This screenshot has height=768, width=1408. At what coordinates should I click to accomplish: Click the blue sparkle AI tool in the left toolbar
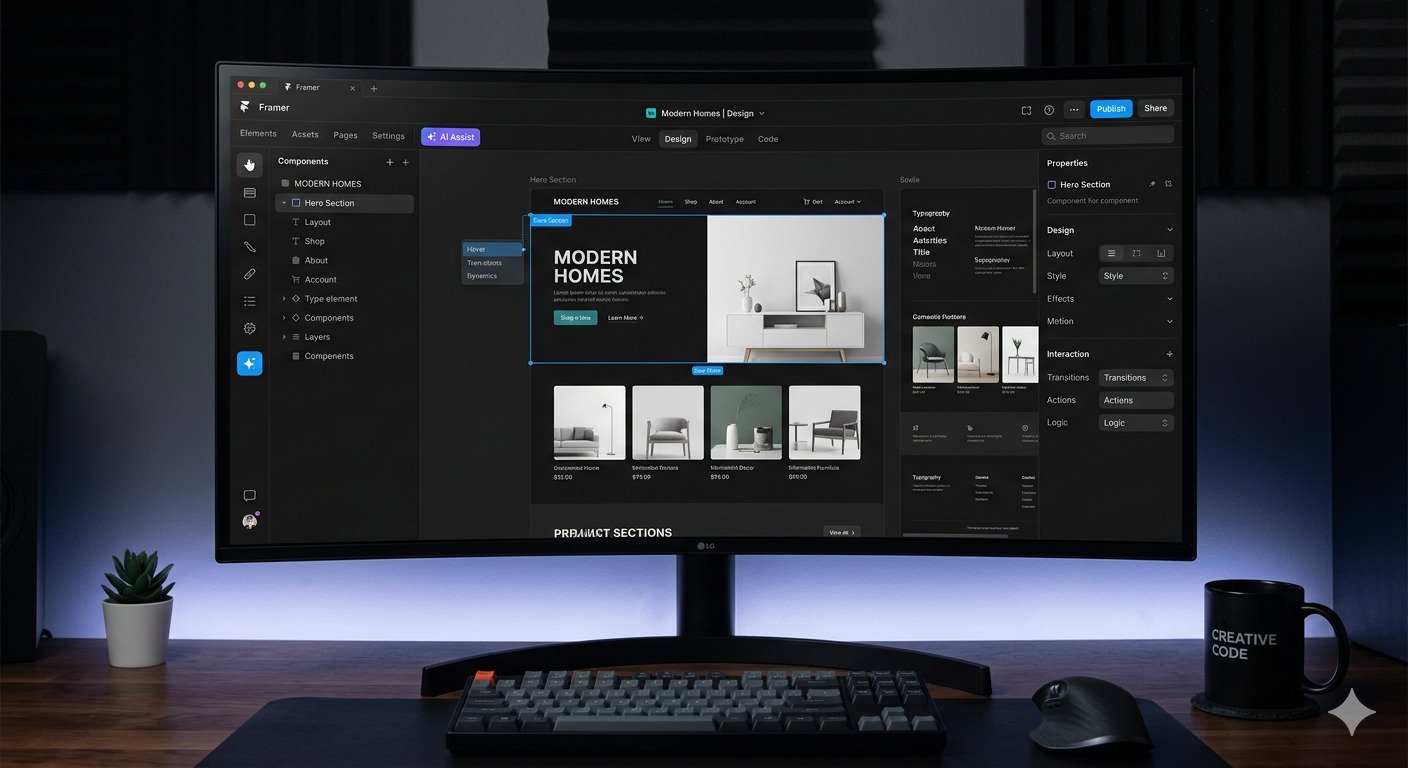(250, 364)
